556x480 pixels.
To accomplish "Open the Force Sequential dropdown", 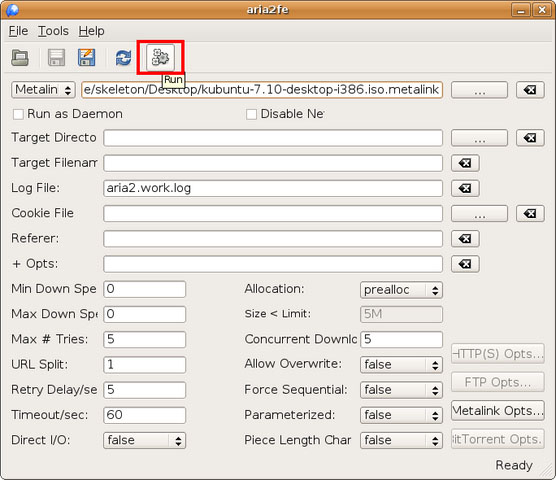I will (401, 390).
